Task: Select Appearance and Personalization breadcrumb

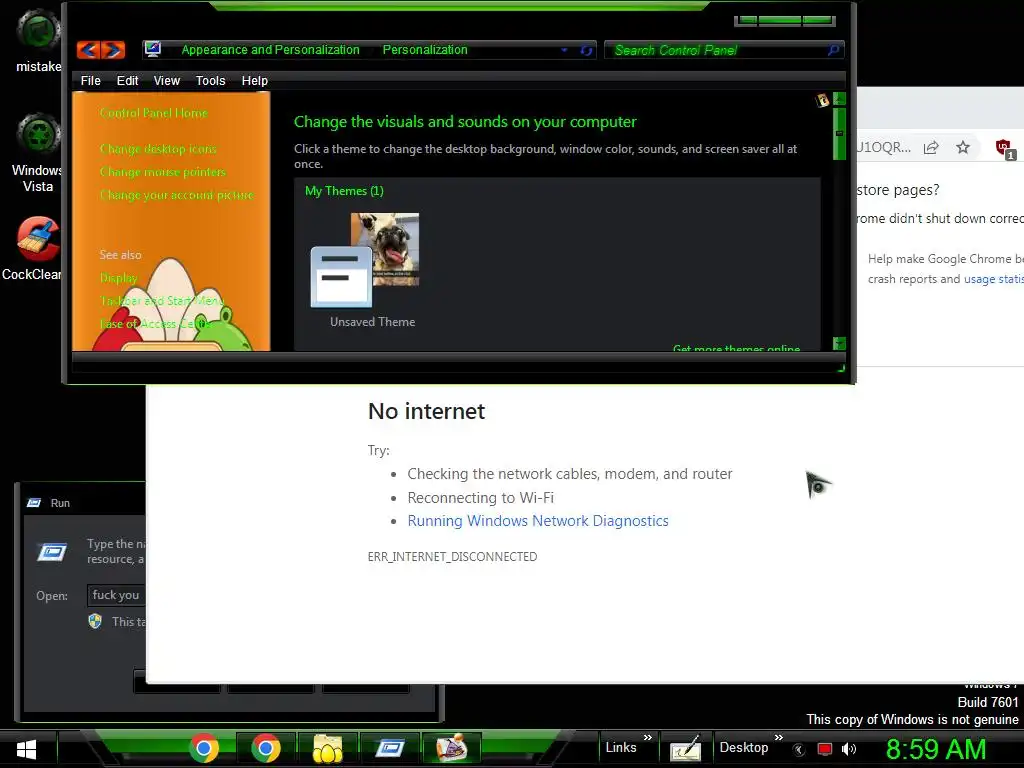Action: [270, 50]
